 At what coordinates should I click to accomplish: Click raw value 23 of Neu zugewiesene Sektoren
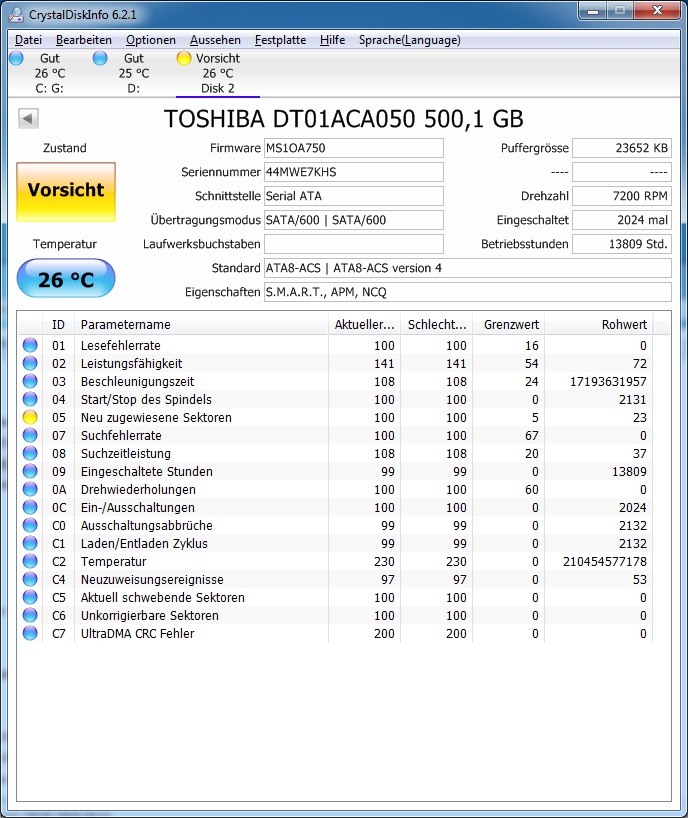640,417
